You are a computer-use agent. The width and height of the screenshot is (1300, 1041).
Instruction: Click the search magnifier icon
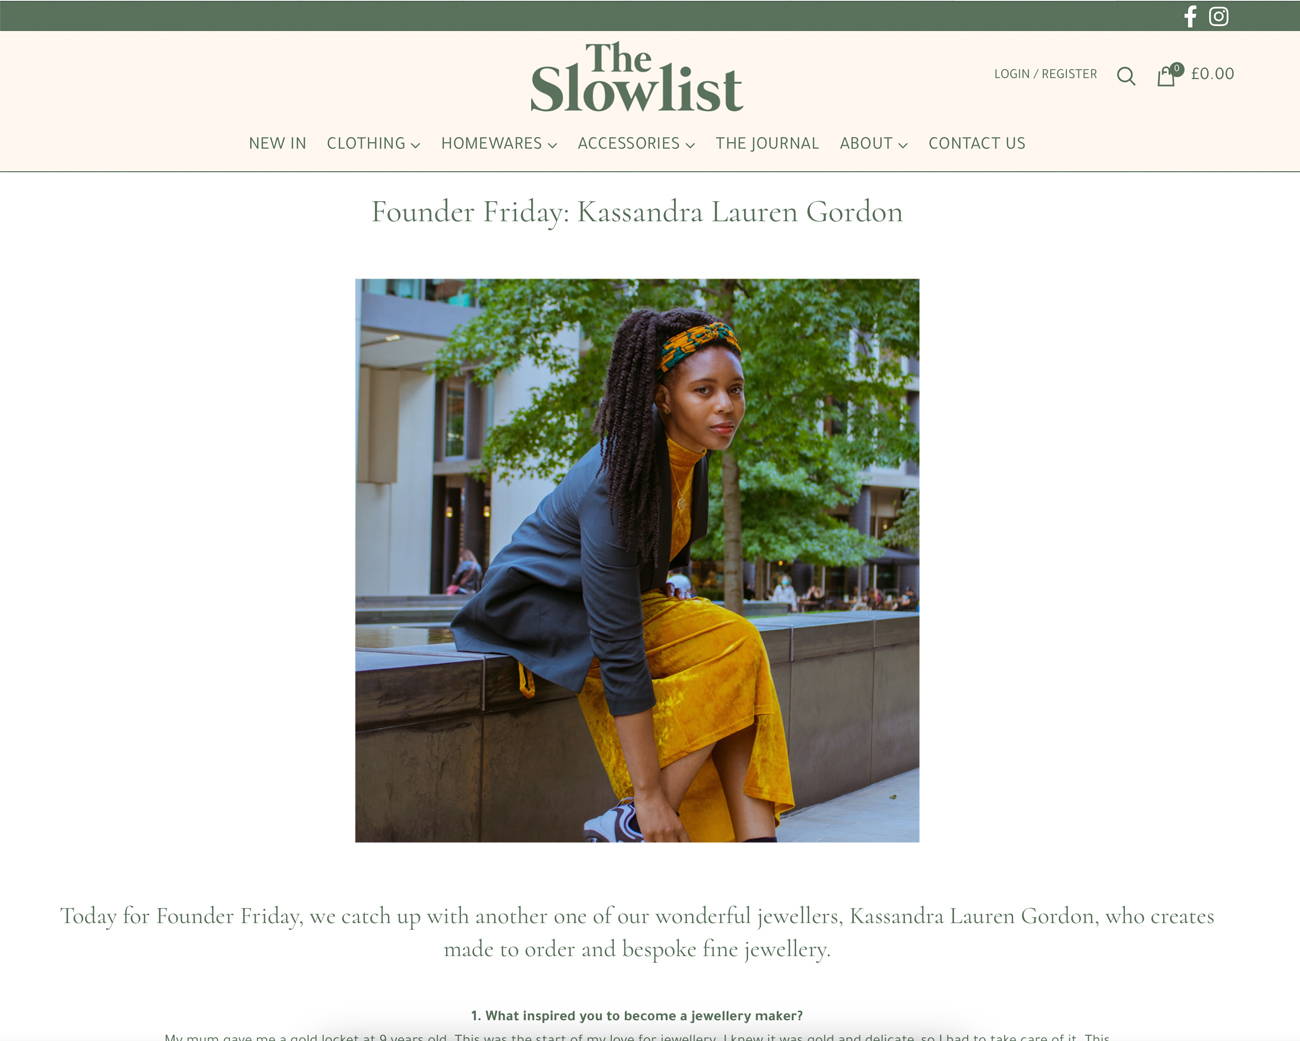(x=1126, y=76)
